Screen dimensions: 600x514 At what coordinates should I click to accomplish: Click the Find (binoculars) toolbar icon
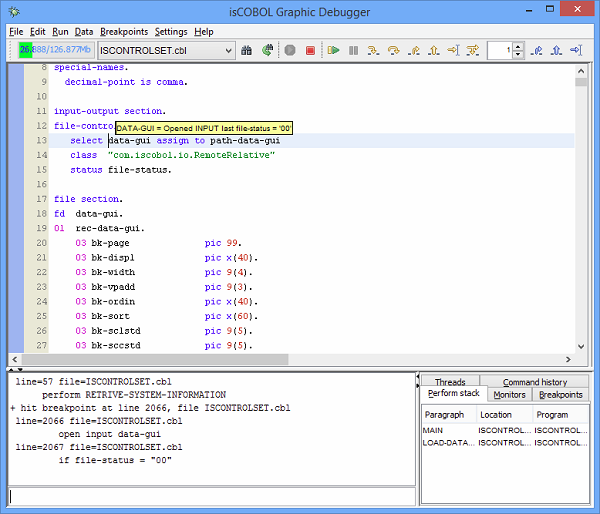click(247, 50)
